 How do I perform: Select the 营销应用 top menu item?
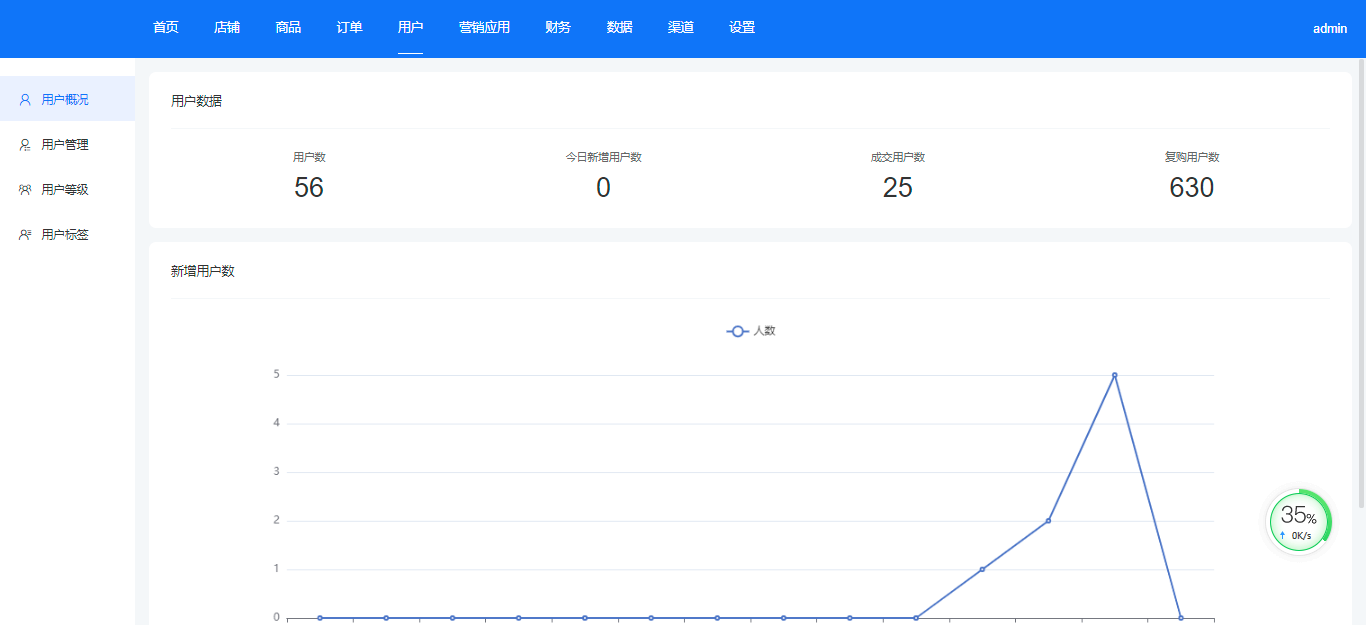tap(484, 28)
